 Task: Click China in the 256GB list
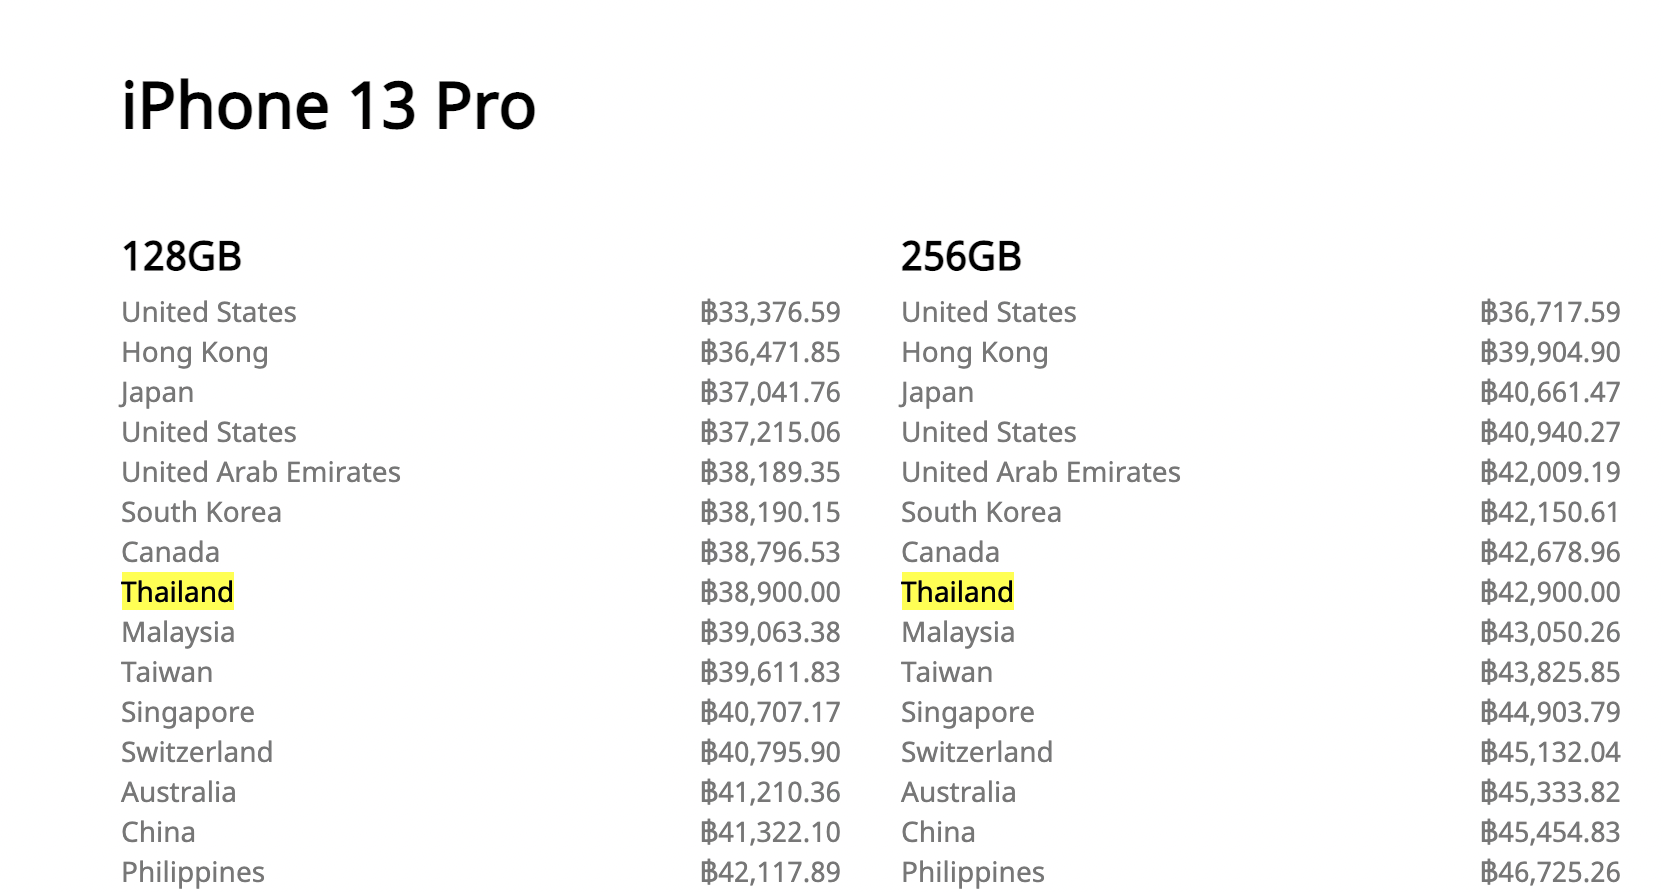tap(938, 832)
